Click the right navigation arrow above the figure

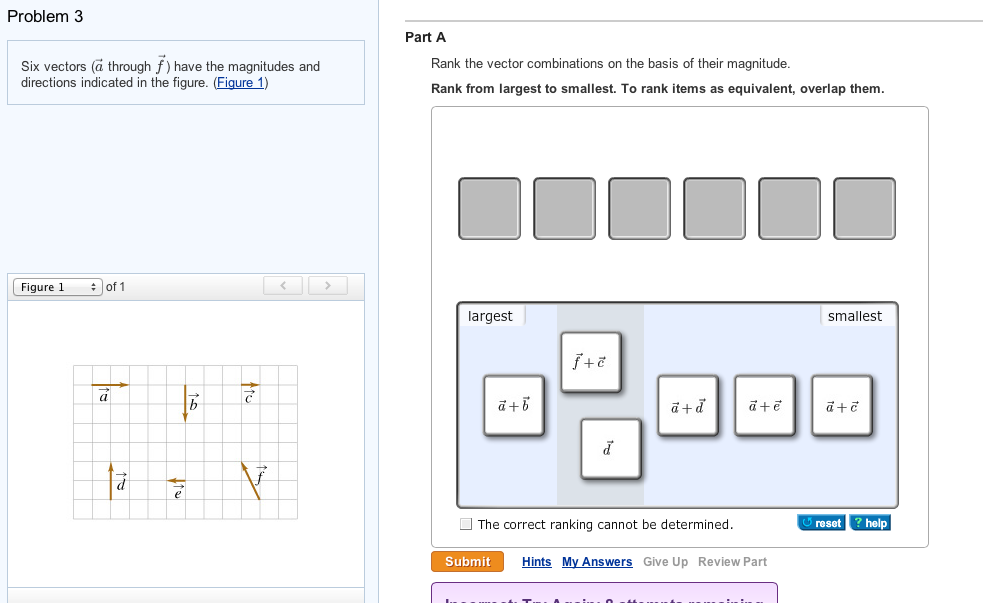tap(327, 285)
